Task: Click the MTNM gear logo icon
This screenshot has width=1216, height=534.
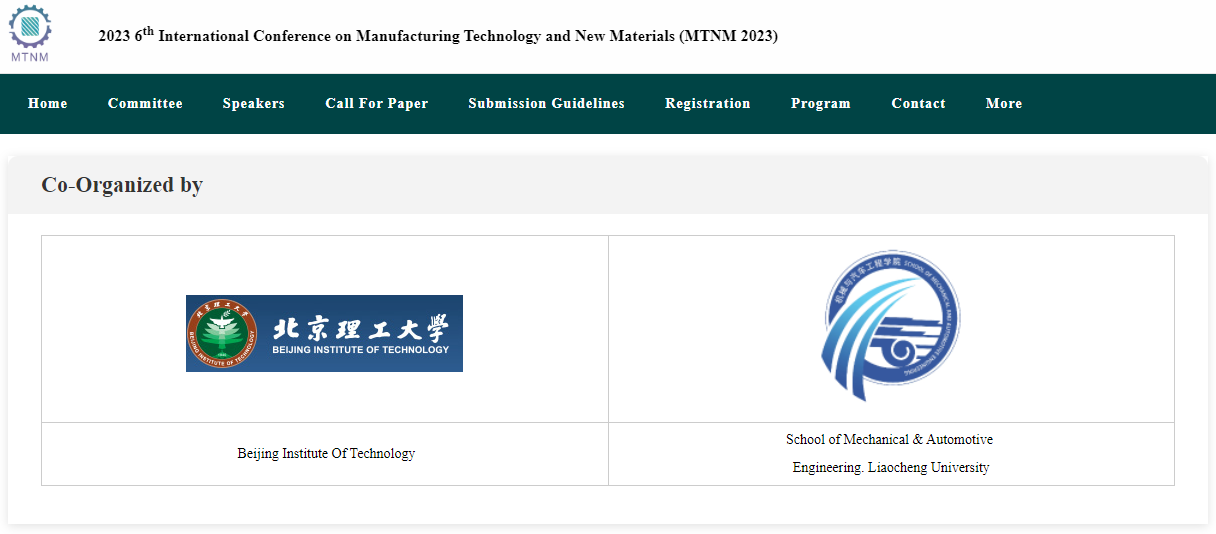Action: (x=30, y=33)
